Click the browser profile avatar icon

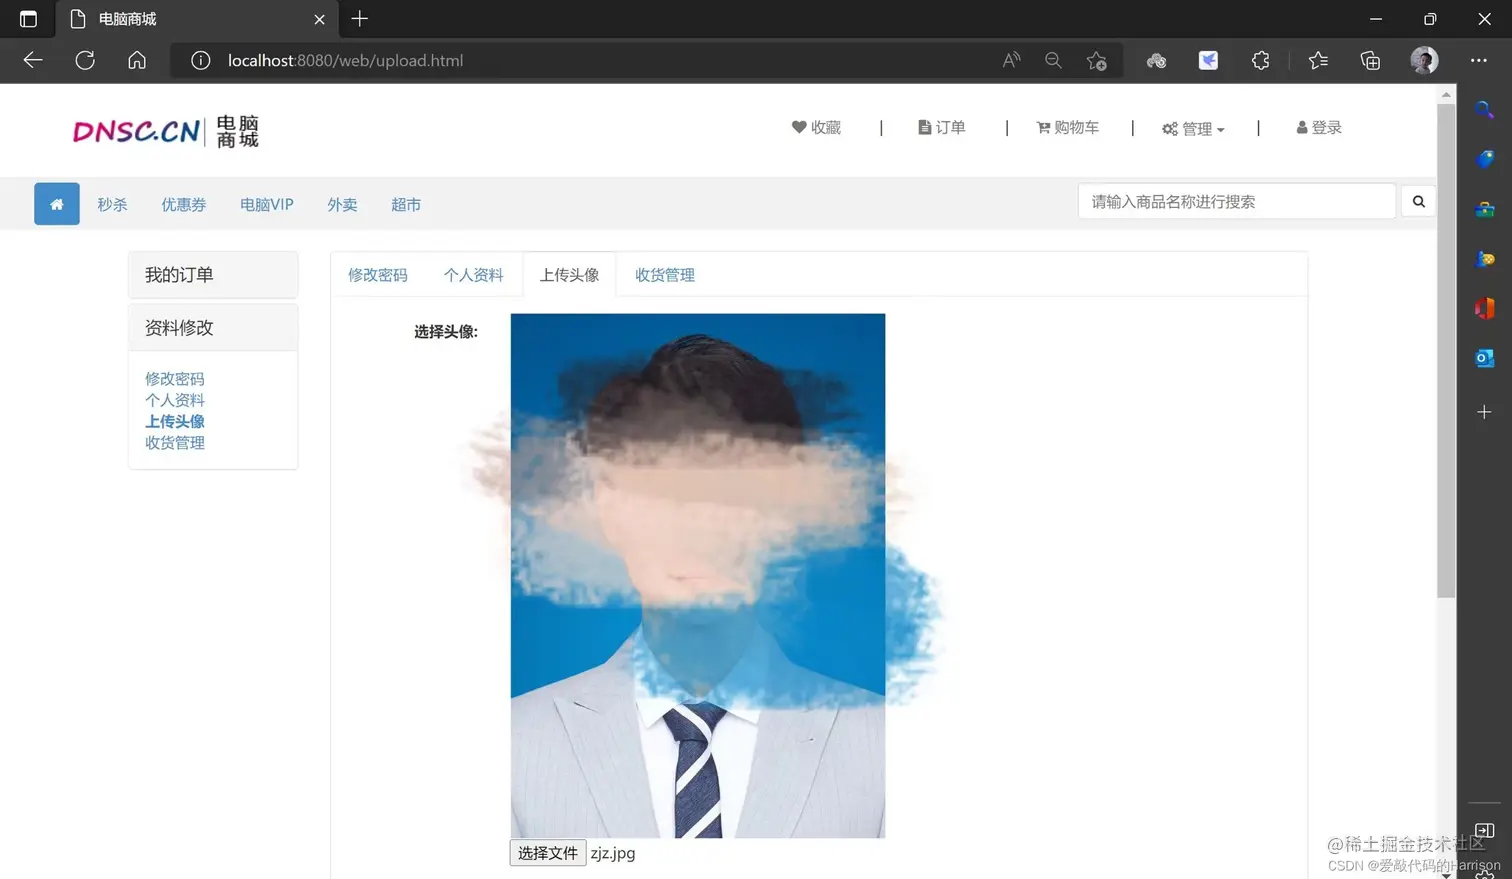(x=1424, y=59)
